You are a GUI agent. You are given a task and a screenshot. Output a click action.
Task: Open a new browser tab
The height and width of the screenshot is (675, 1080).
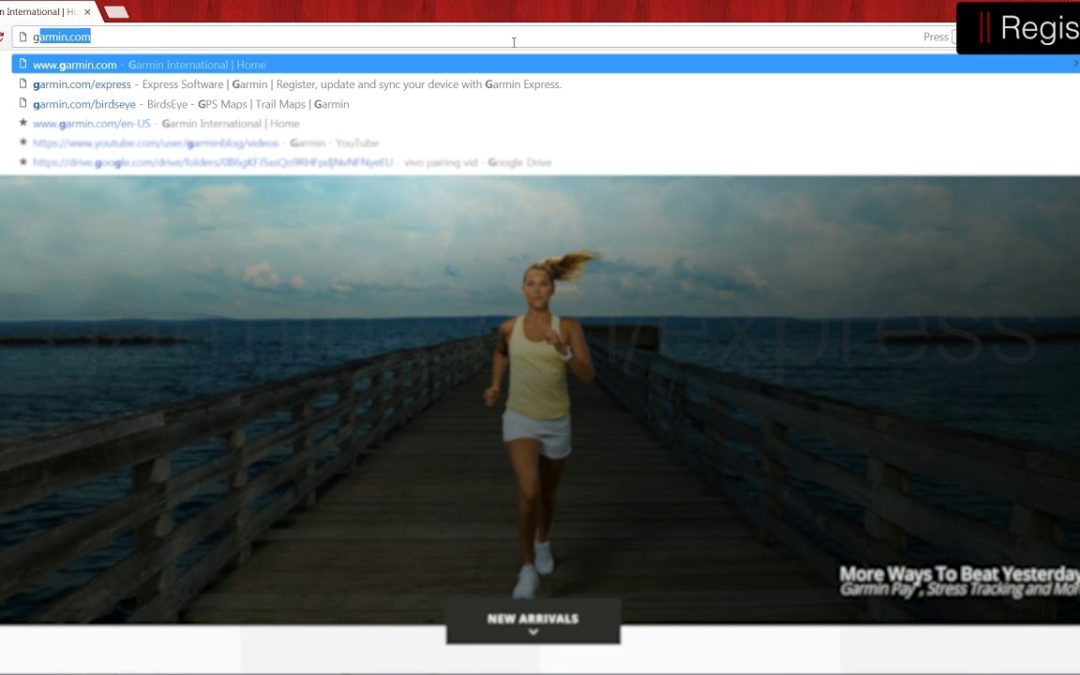[x=116, y=12]
